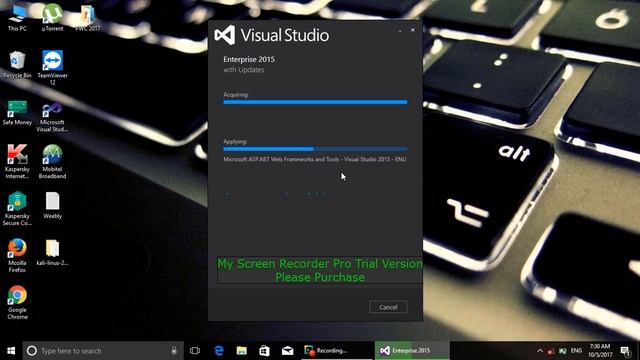Open the Windows Start menu
The height and width of the screenshot is (360, 640).
coord(11,351)
